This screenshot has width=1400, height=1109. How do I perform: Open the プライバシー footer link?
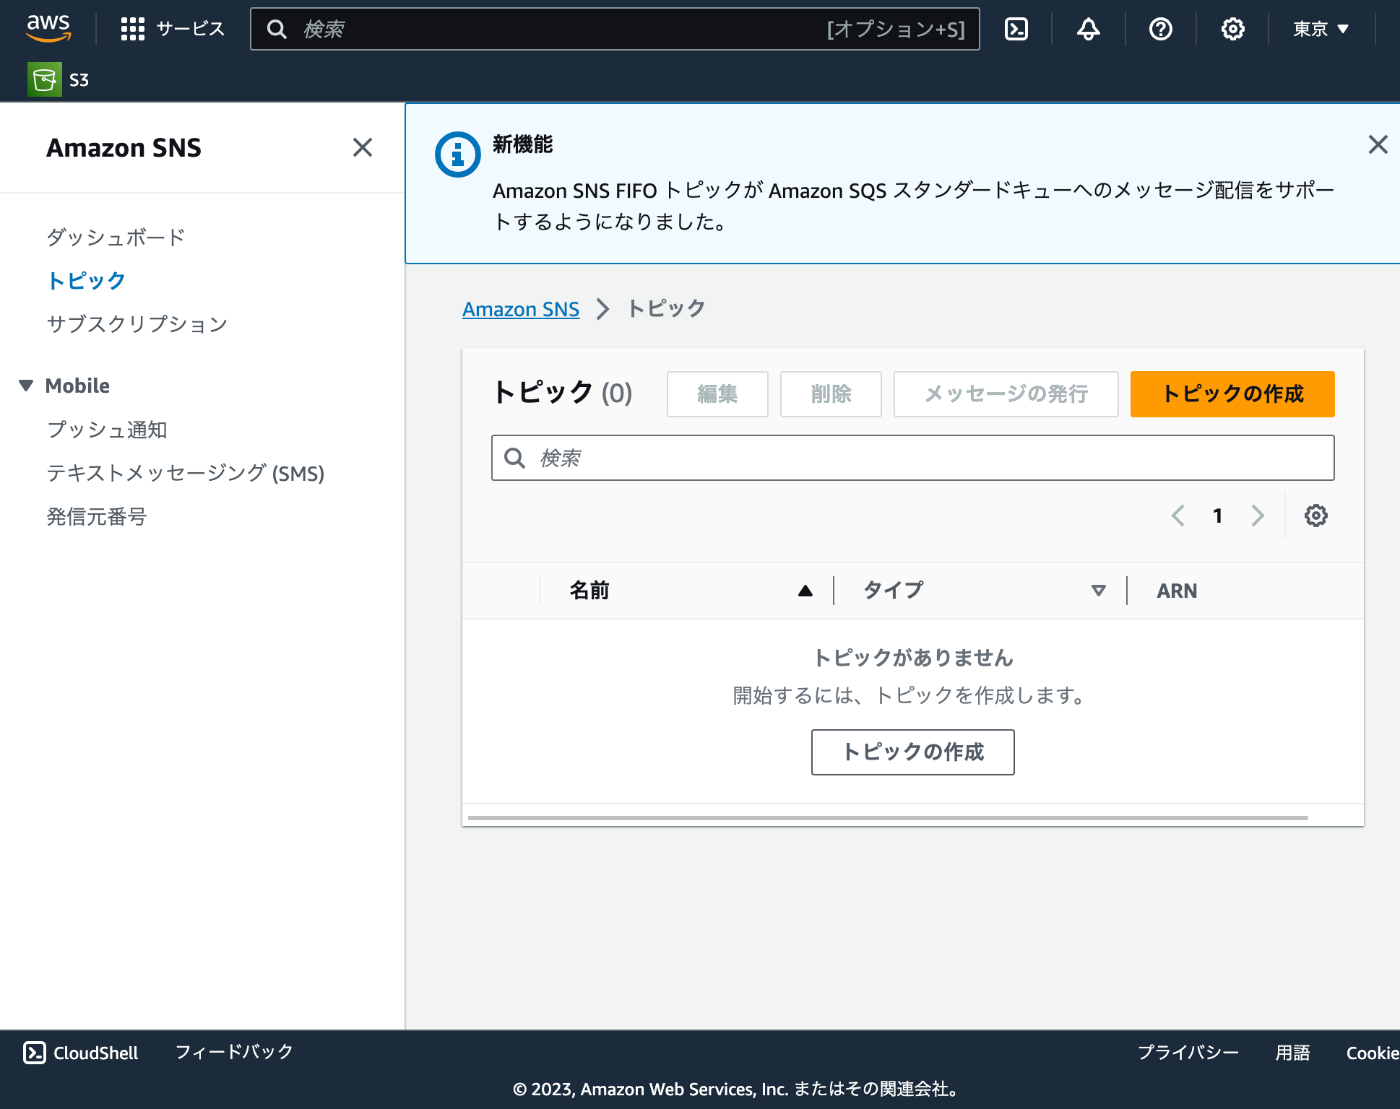pos(1188,1053)
